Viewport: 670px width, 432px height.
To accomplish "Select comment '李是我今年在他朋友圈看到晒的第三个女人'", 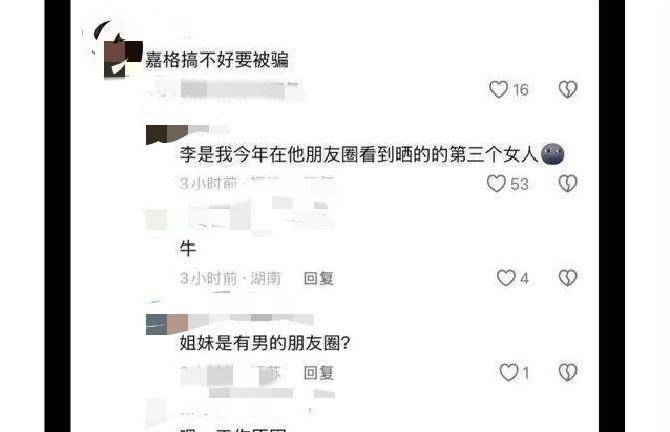I will [x=359, y=154].
